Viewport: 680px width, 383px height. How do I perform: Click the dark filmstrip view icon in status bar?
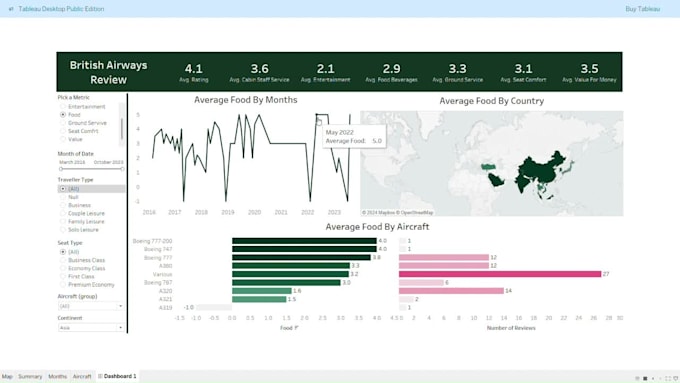(x=645, y=379)
